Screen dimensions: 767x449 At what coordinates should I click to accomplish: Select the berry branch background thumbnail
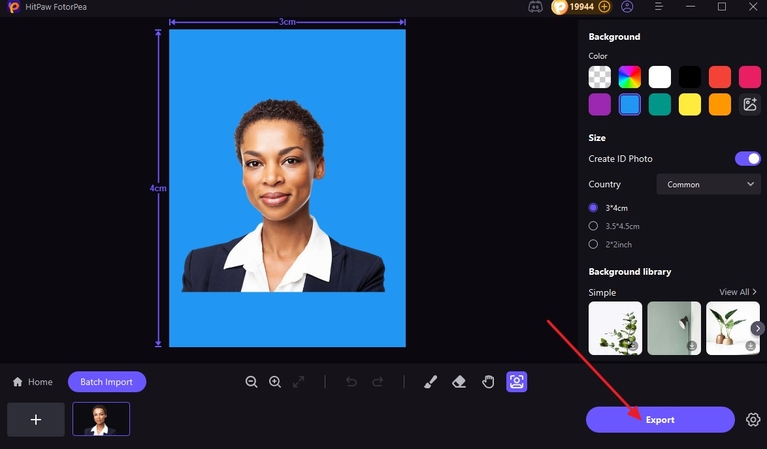click(x=615, y=328)
